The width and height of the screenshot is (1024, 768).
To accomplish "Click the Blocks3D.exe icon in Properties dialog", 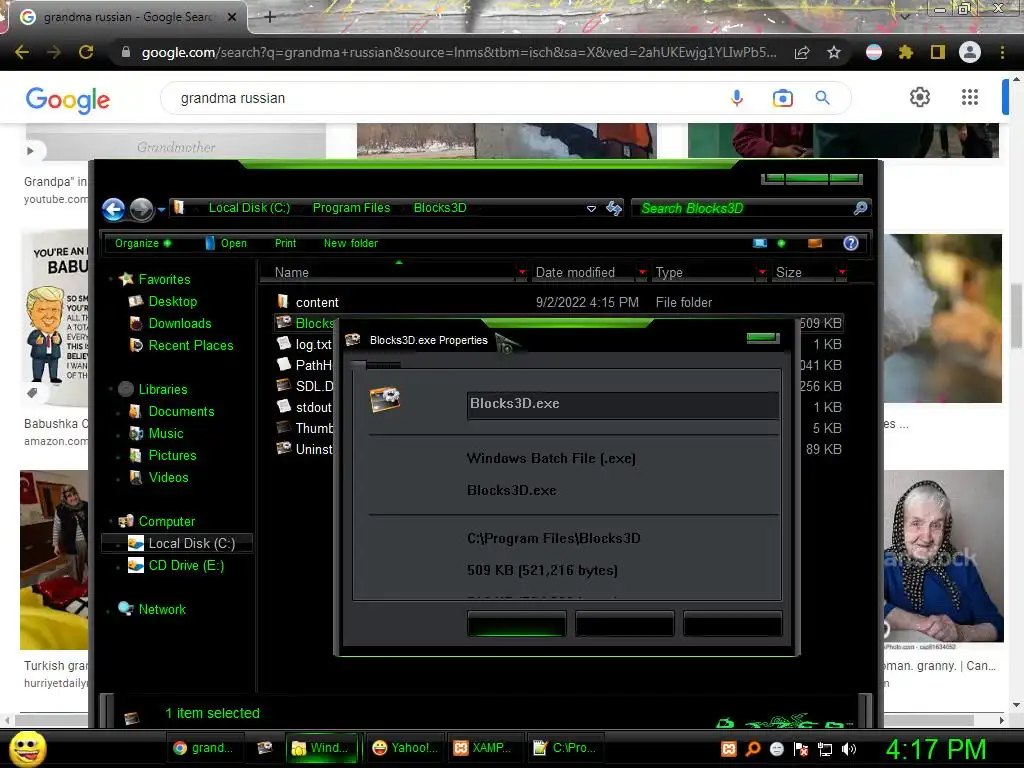I will [x=385, y=400].
